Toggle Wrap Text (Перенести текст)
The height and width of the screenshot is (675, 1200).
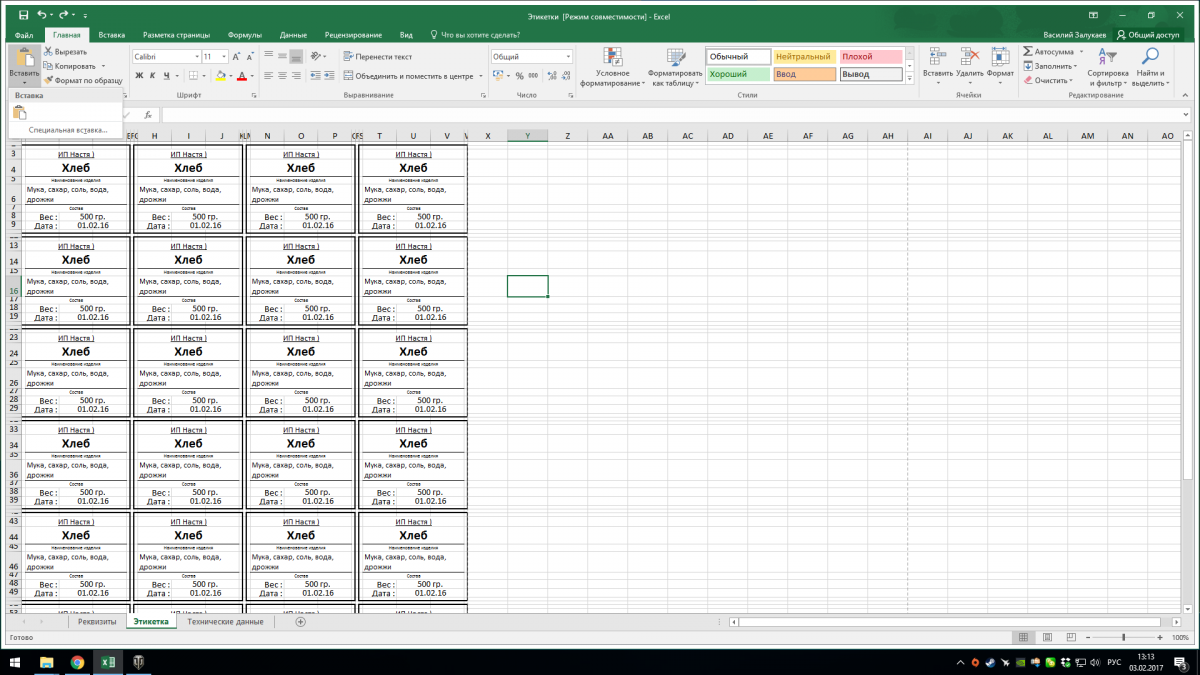click(377, 57)
